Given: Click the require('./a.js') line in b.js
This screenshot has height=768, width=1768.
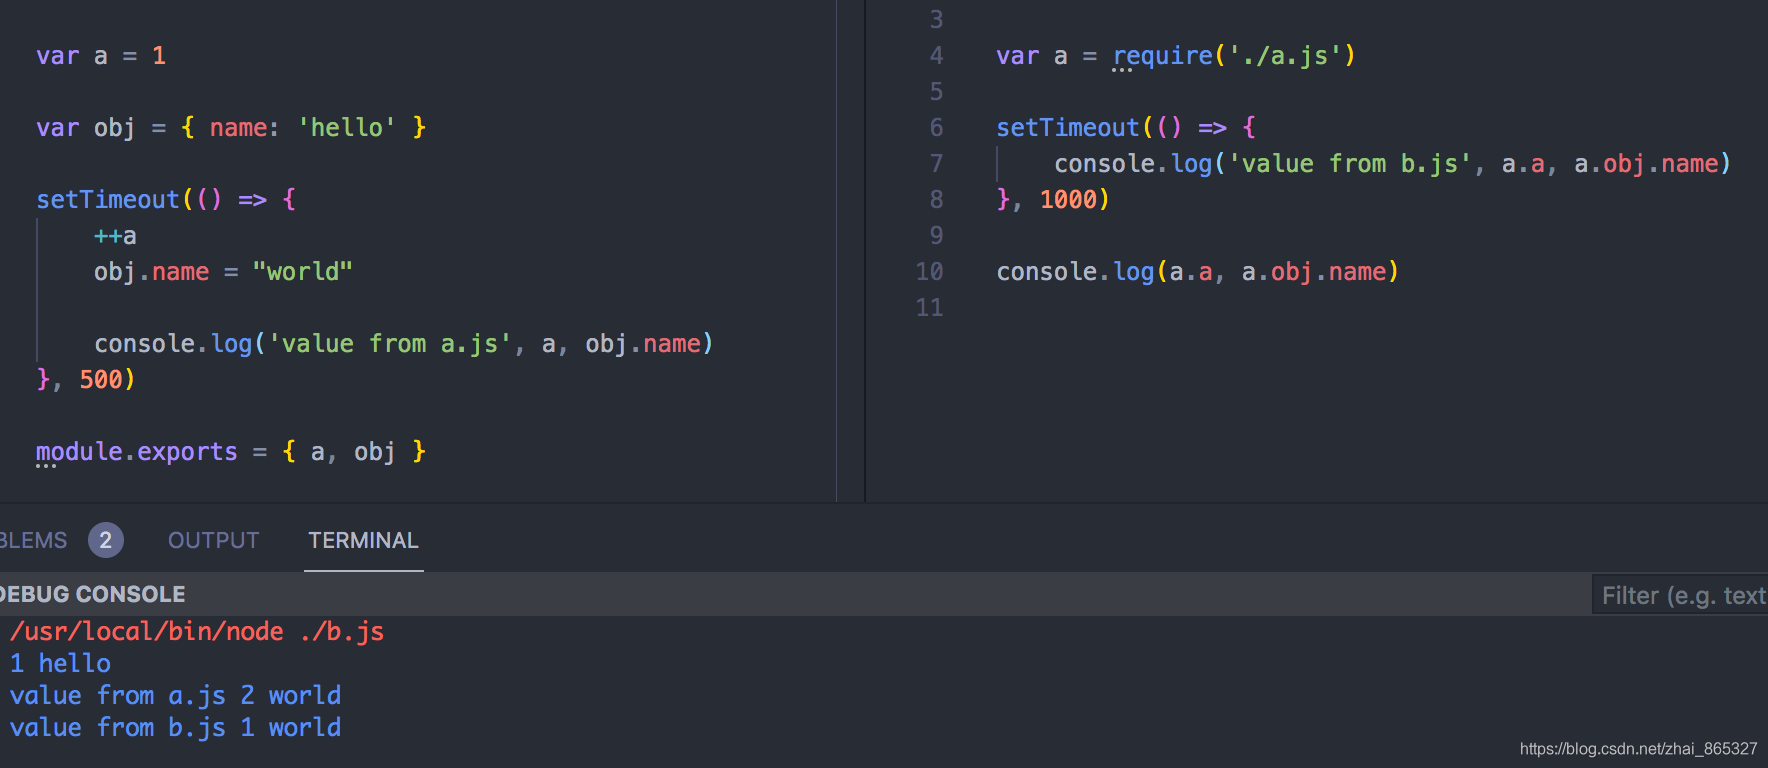Looking at the screenshot, I should point(1176,56).
